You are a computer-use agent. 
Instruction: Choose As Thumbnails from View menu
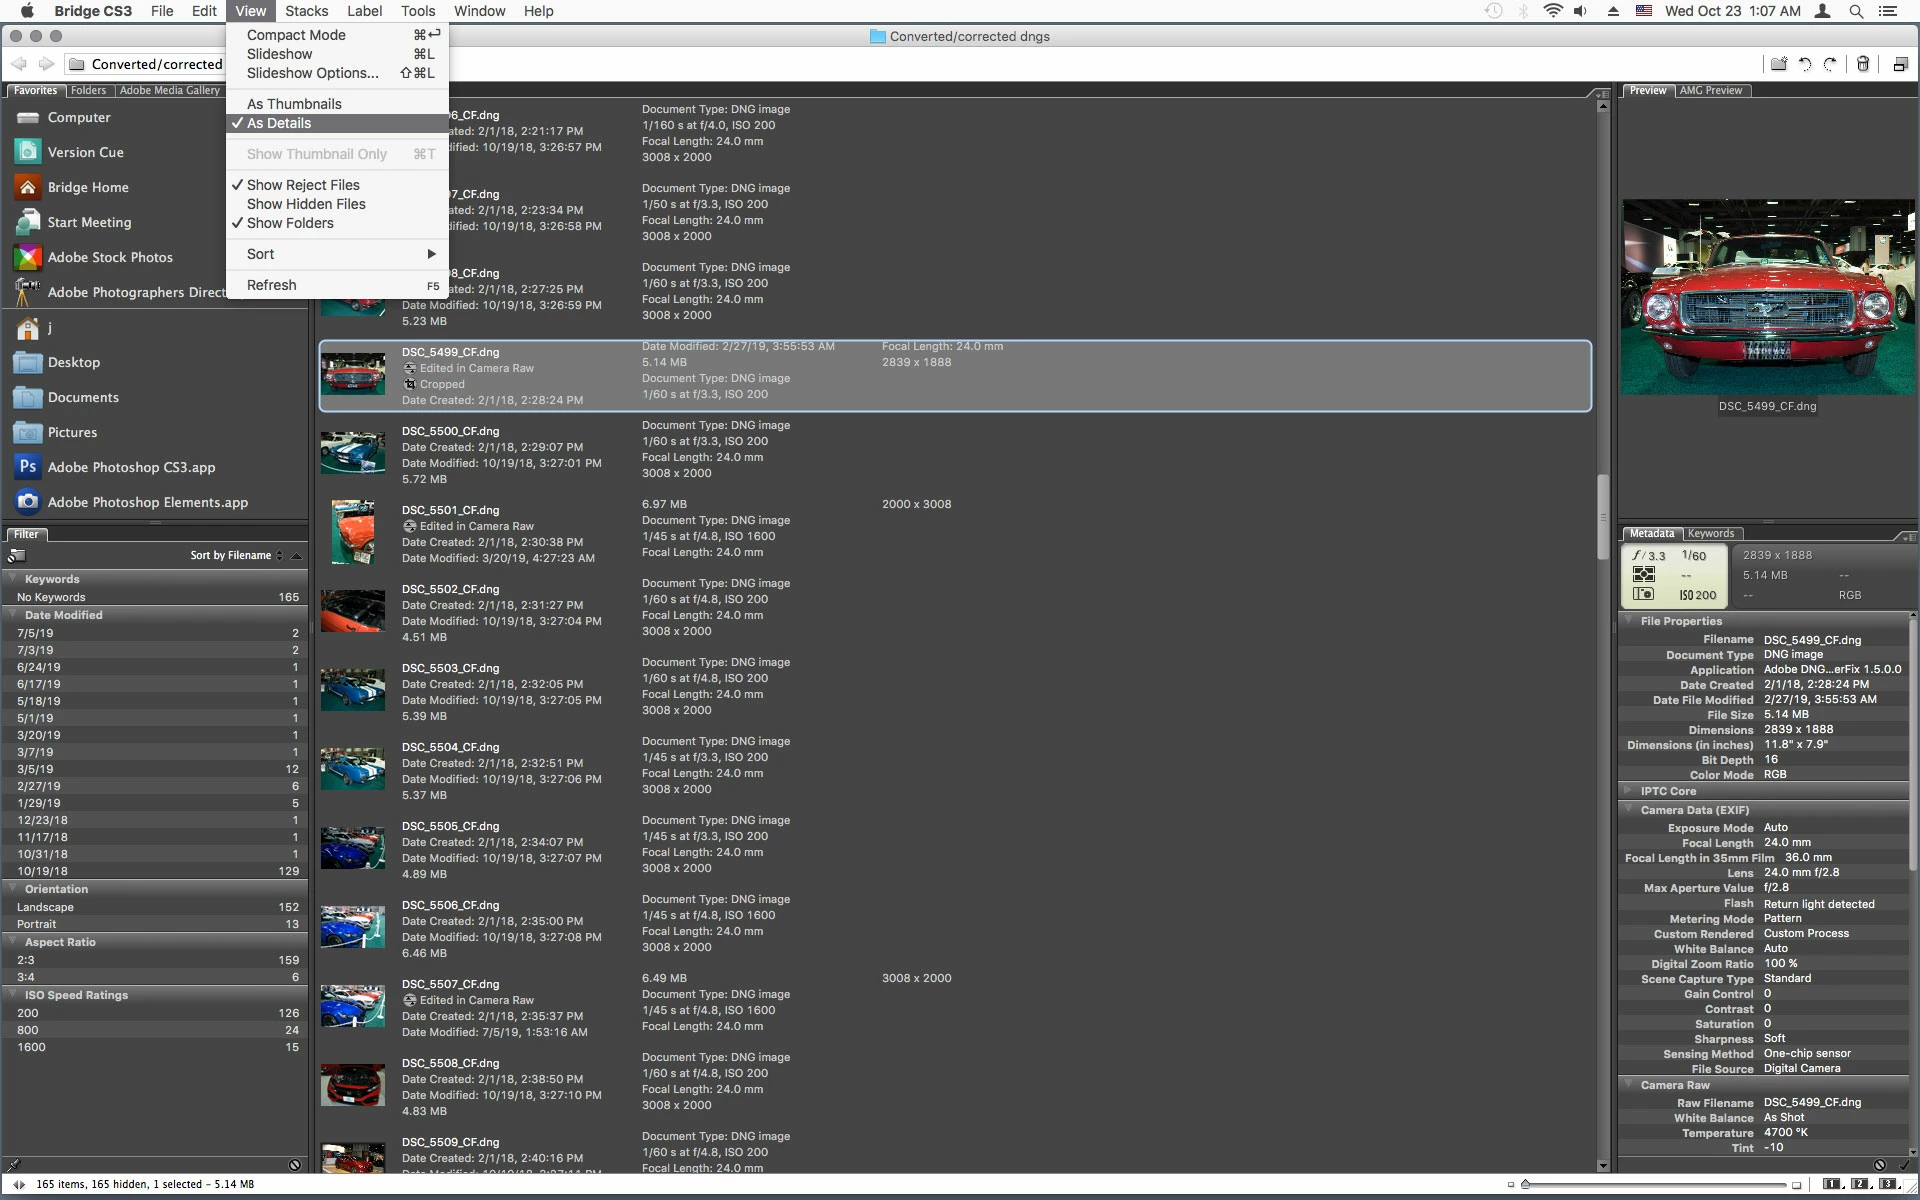(x=294, y=104)
